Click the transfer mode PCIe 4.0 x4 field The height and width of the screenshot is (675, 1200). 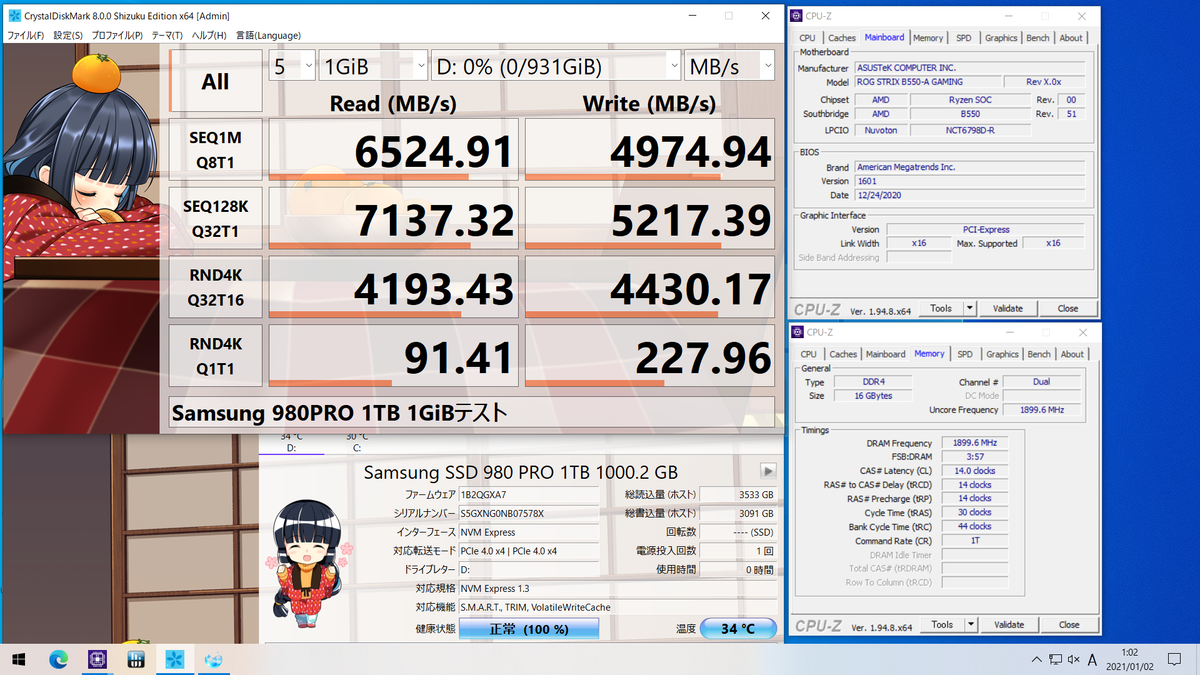(x=529, y=551)
